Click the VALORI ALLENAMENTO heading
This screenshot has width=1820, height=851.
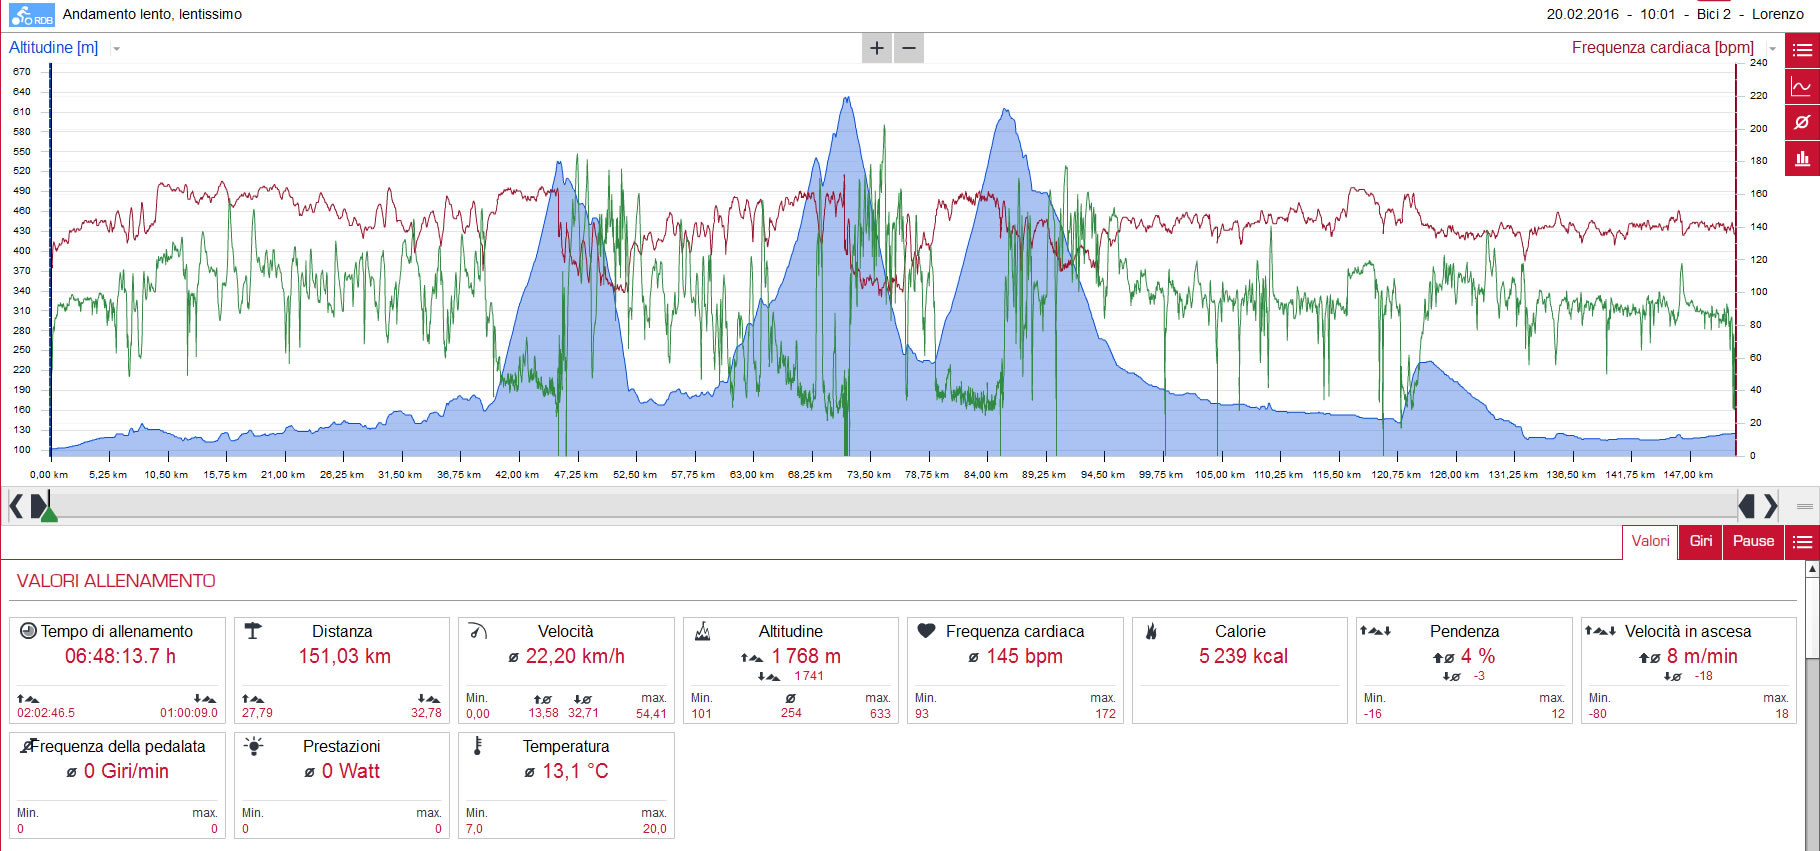[x=116, y=581]
